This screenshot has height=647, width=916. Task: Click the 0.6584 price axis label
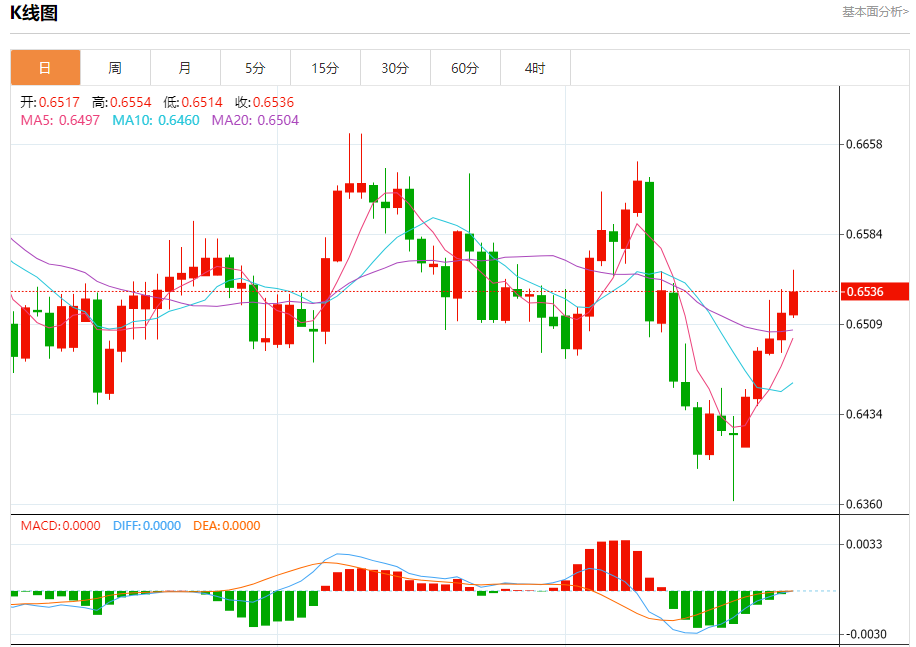click(x=864, y=234)
